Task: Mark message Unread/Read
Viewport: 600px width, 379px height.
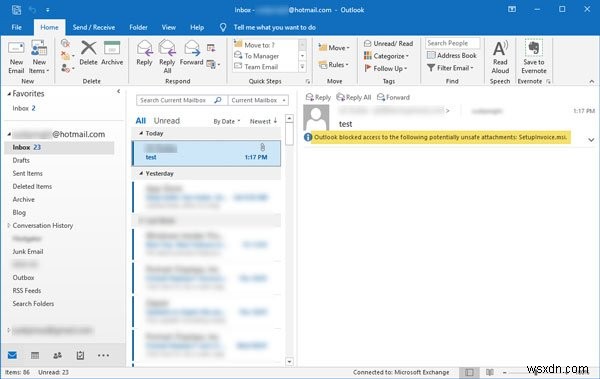Action: (388, 44)
